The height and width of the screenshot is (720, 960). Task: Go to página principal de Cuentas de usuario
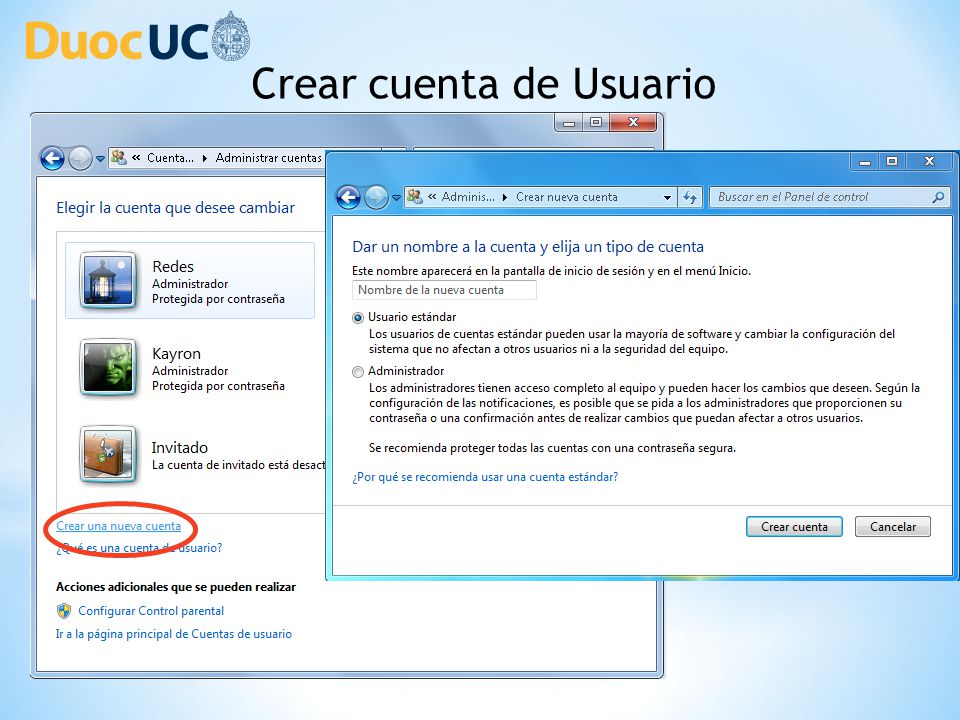pos(174,634)
